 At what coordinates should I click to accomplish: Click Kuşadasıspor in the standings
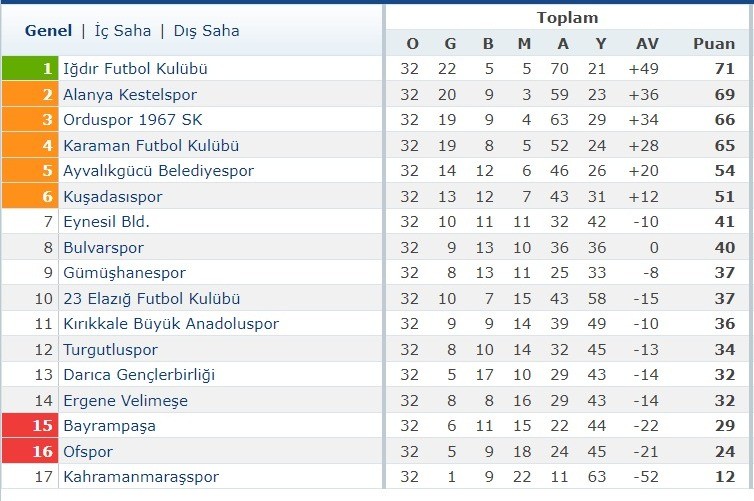[113, 197]
